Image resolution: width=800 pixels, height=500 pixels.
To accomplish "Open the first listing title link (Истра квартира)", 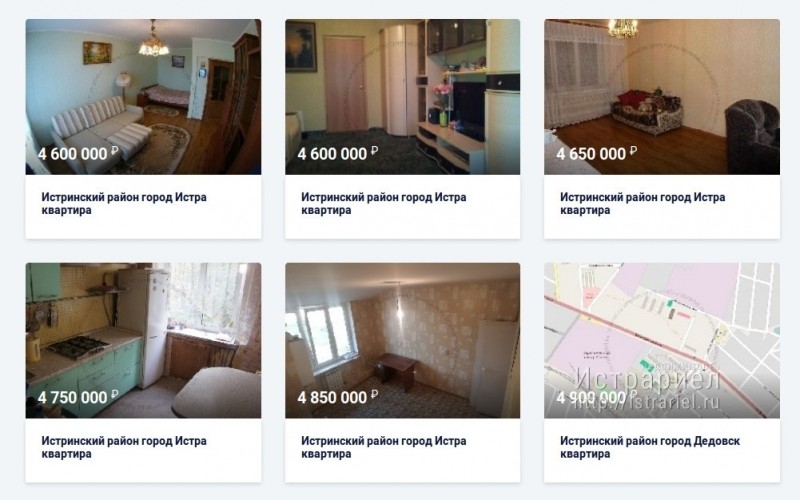I will [x=124, y=204].
